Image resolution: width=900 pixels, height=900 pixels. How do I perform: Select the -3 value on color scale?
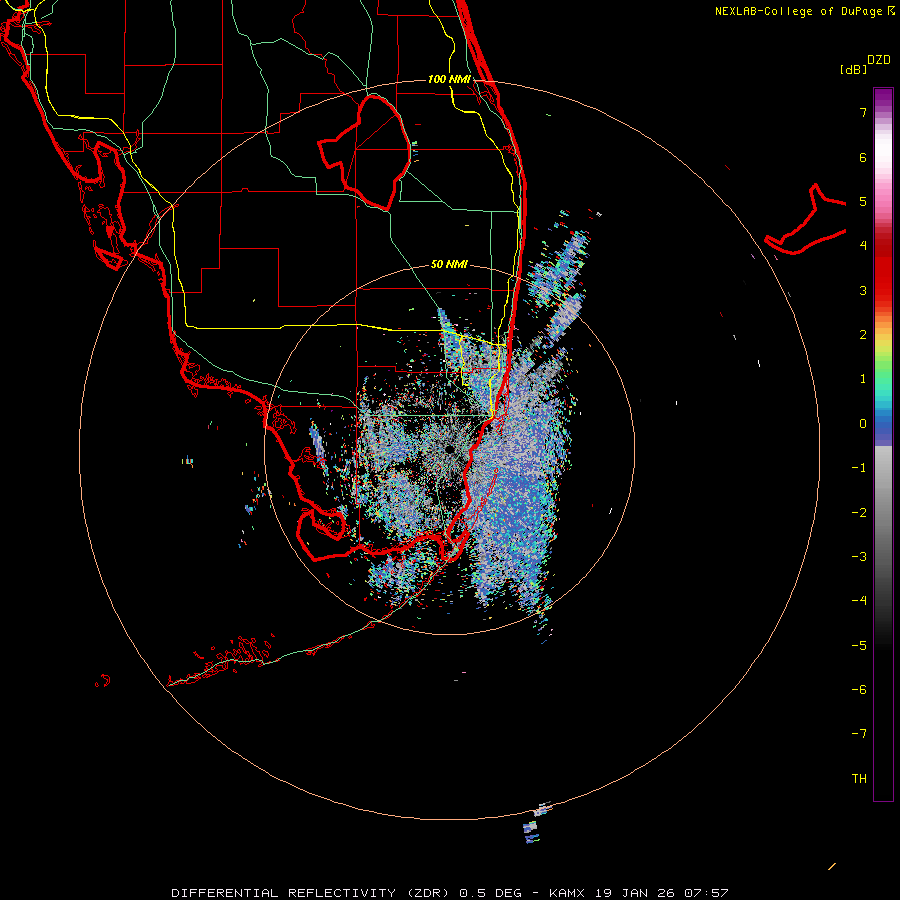pos(859,557)
